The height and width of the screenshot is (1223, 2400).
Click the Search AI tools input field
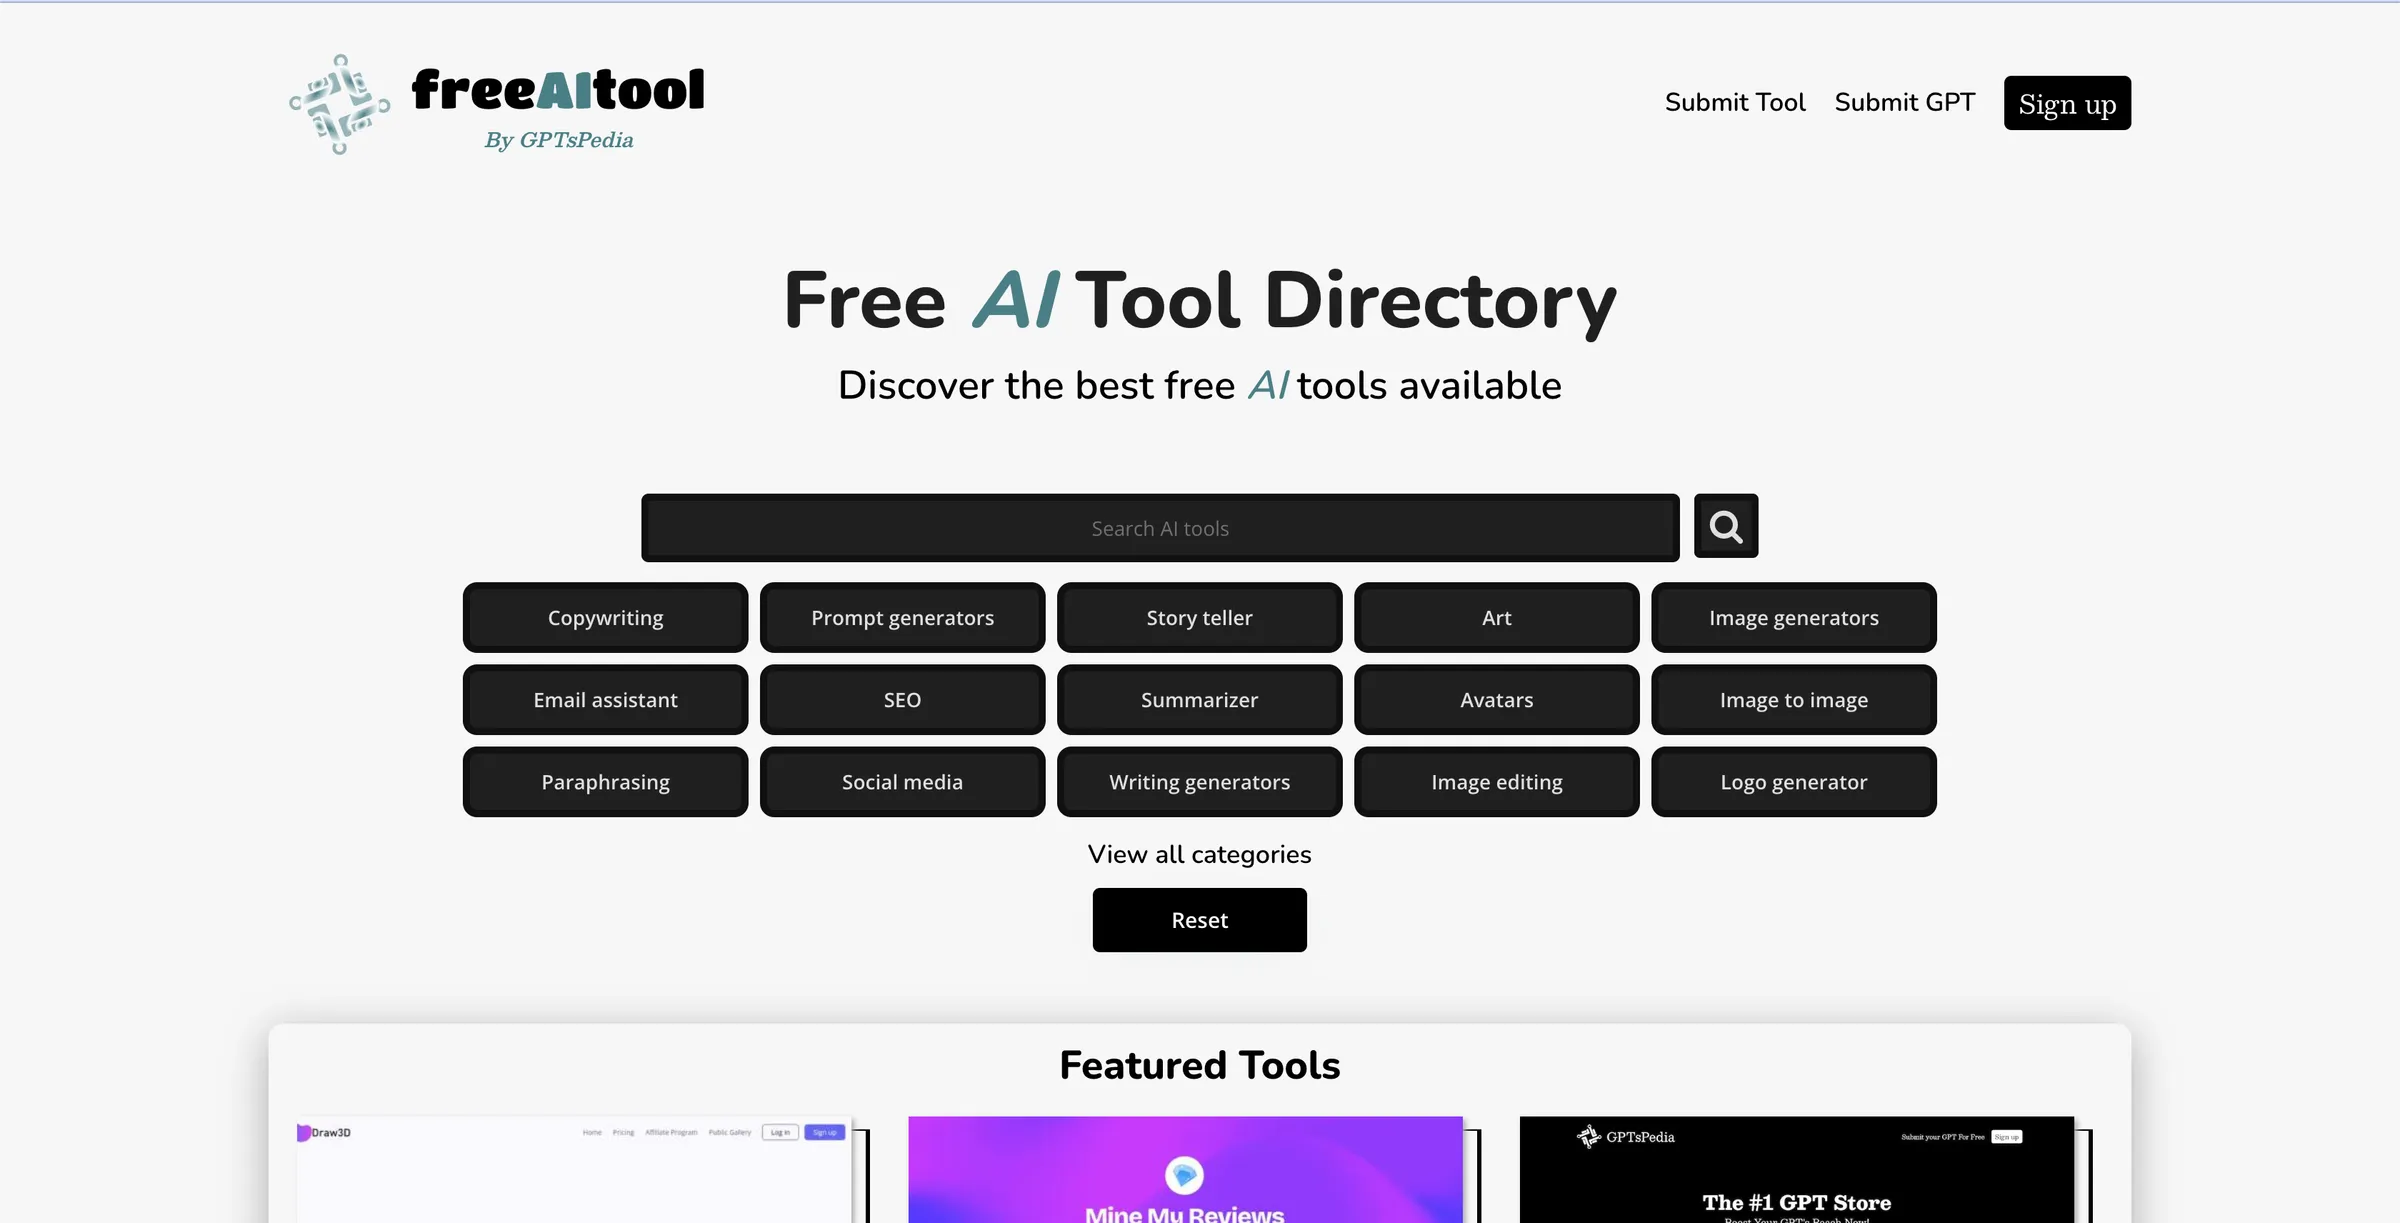click(x=1160, y=527)
